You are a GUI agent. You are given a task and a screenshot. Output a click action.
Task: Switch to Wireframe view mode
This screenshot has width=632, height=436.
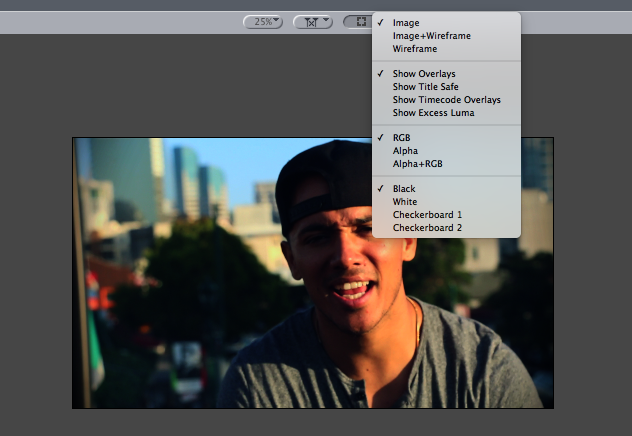click(446, 49)
